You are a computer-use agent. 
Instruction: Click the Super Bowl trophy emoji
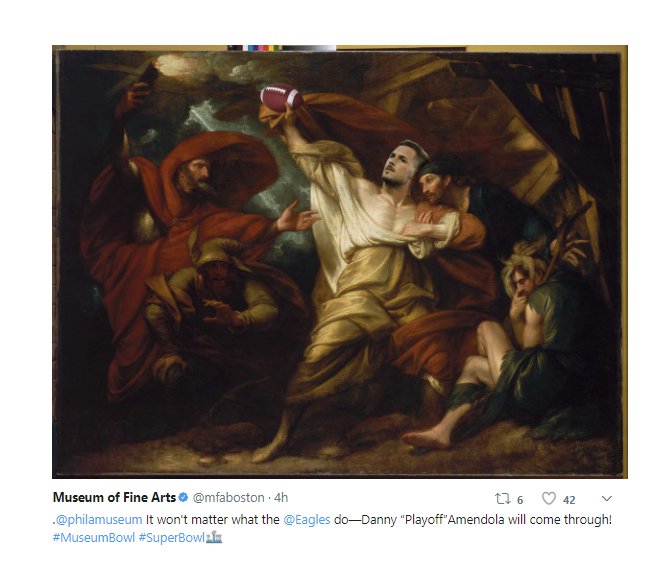[x=214, y=537]
